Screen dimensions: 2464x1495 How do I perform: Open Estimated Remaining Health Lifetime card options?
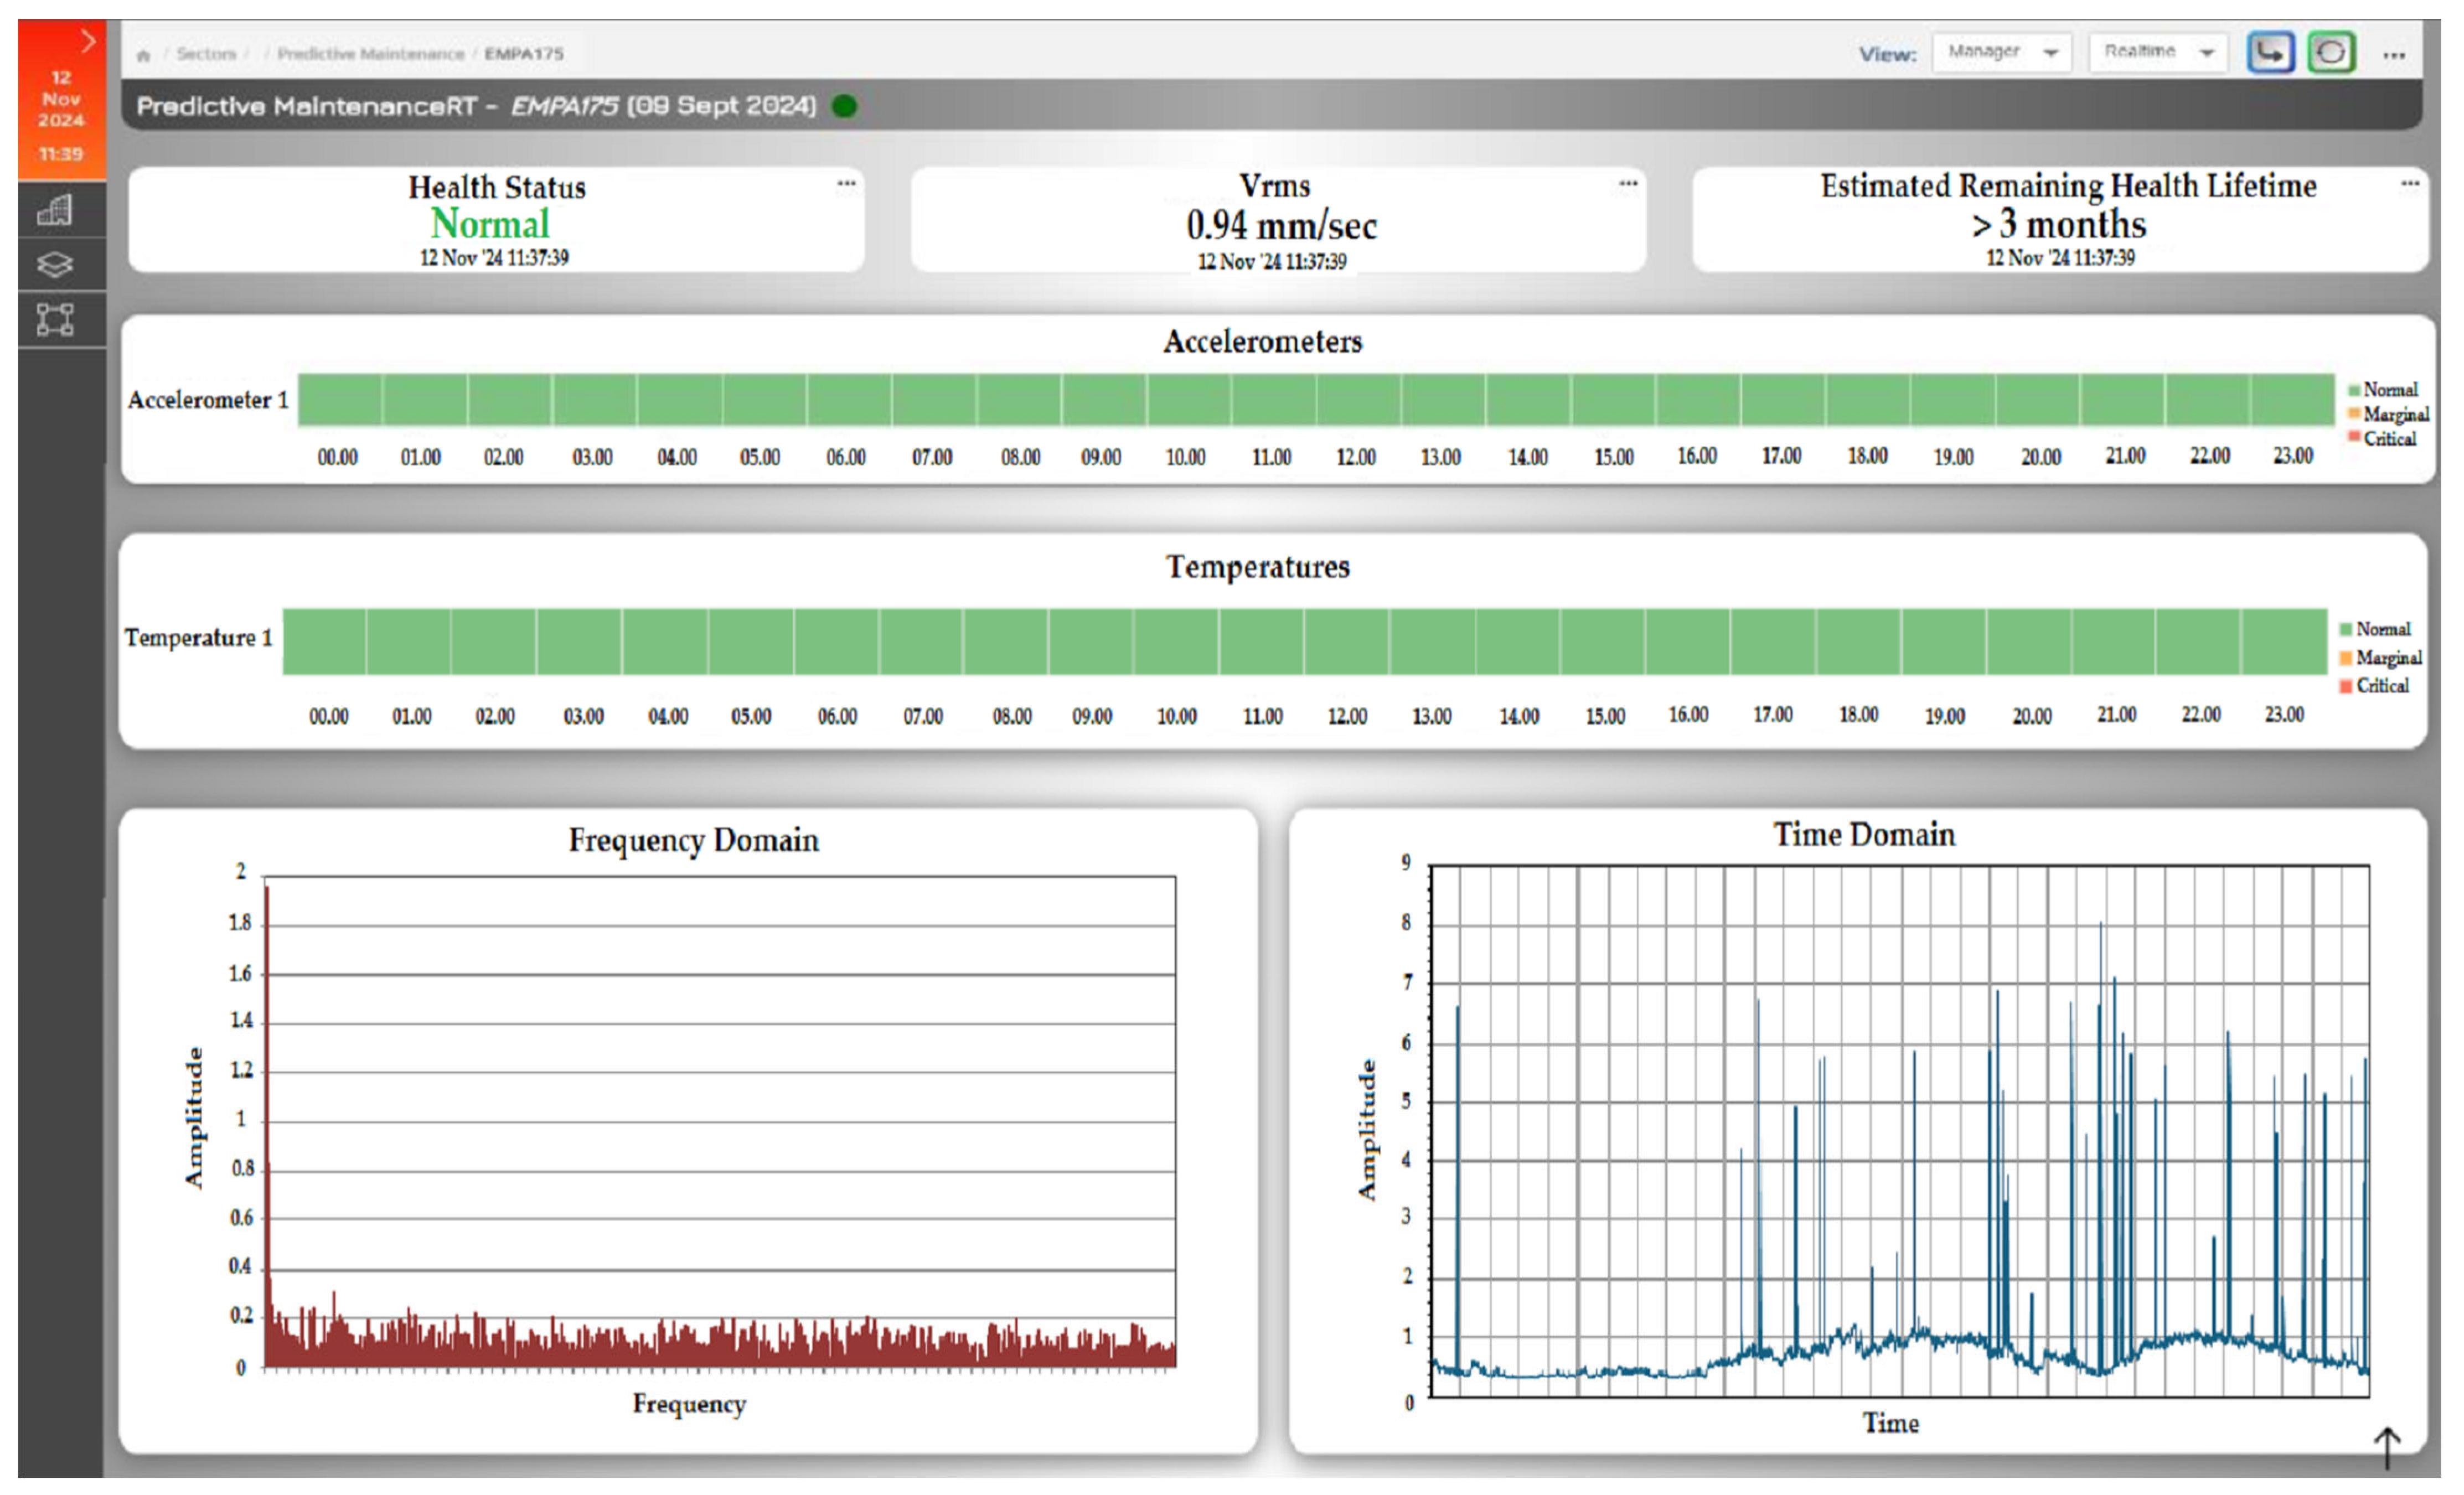coord(2410,183)
